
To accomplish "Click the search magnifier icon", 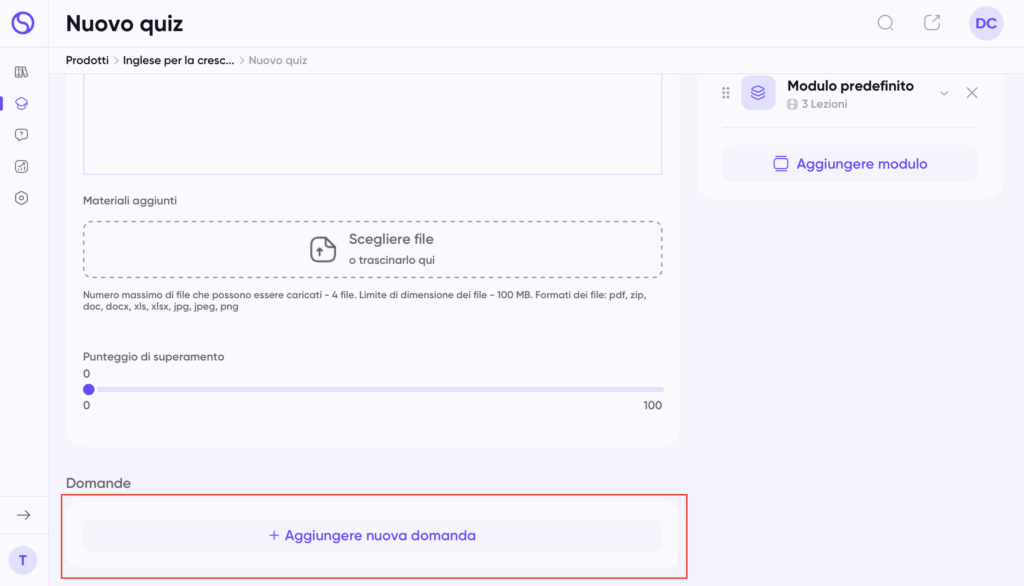I will click(x=885, y=23).
